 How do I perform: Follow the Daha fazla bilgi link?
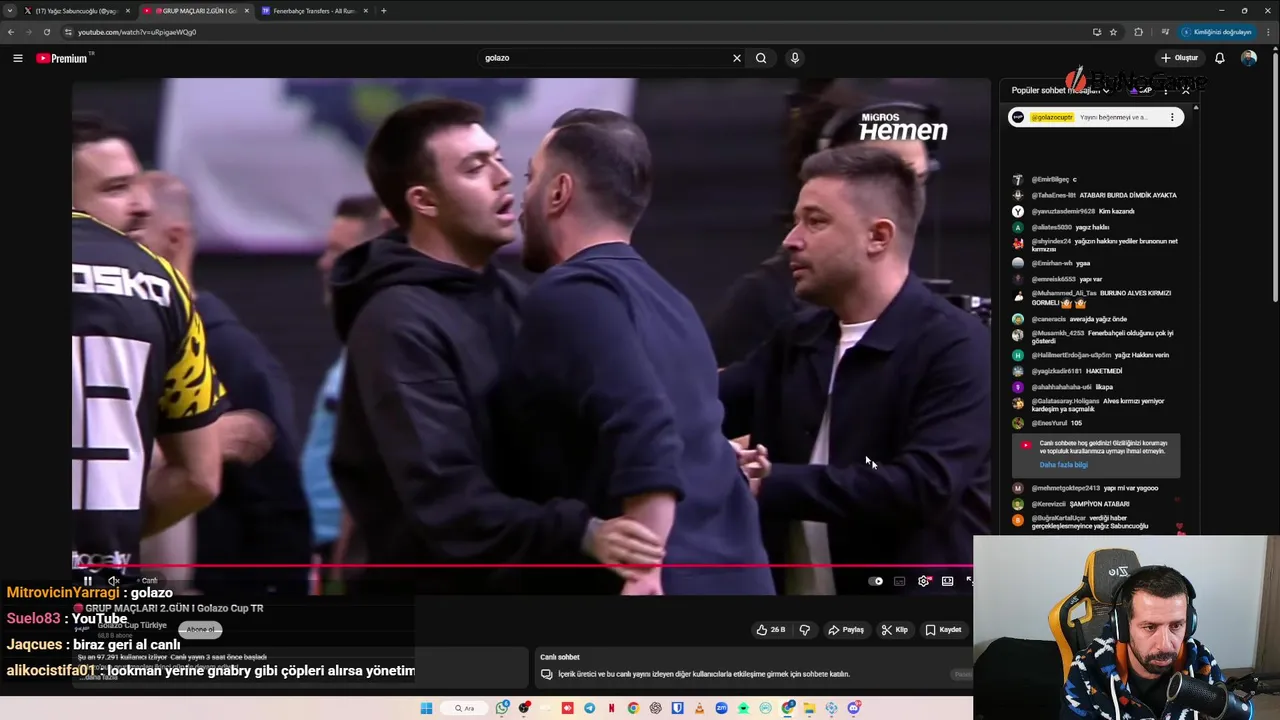click(1063, 465)
